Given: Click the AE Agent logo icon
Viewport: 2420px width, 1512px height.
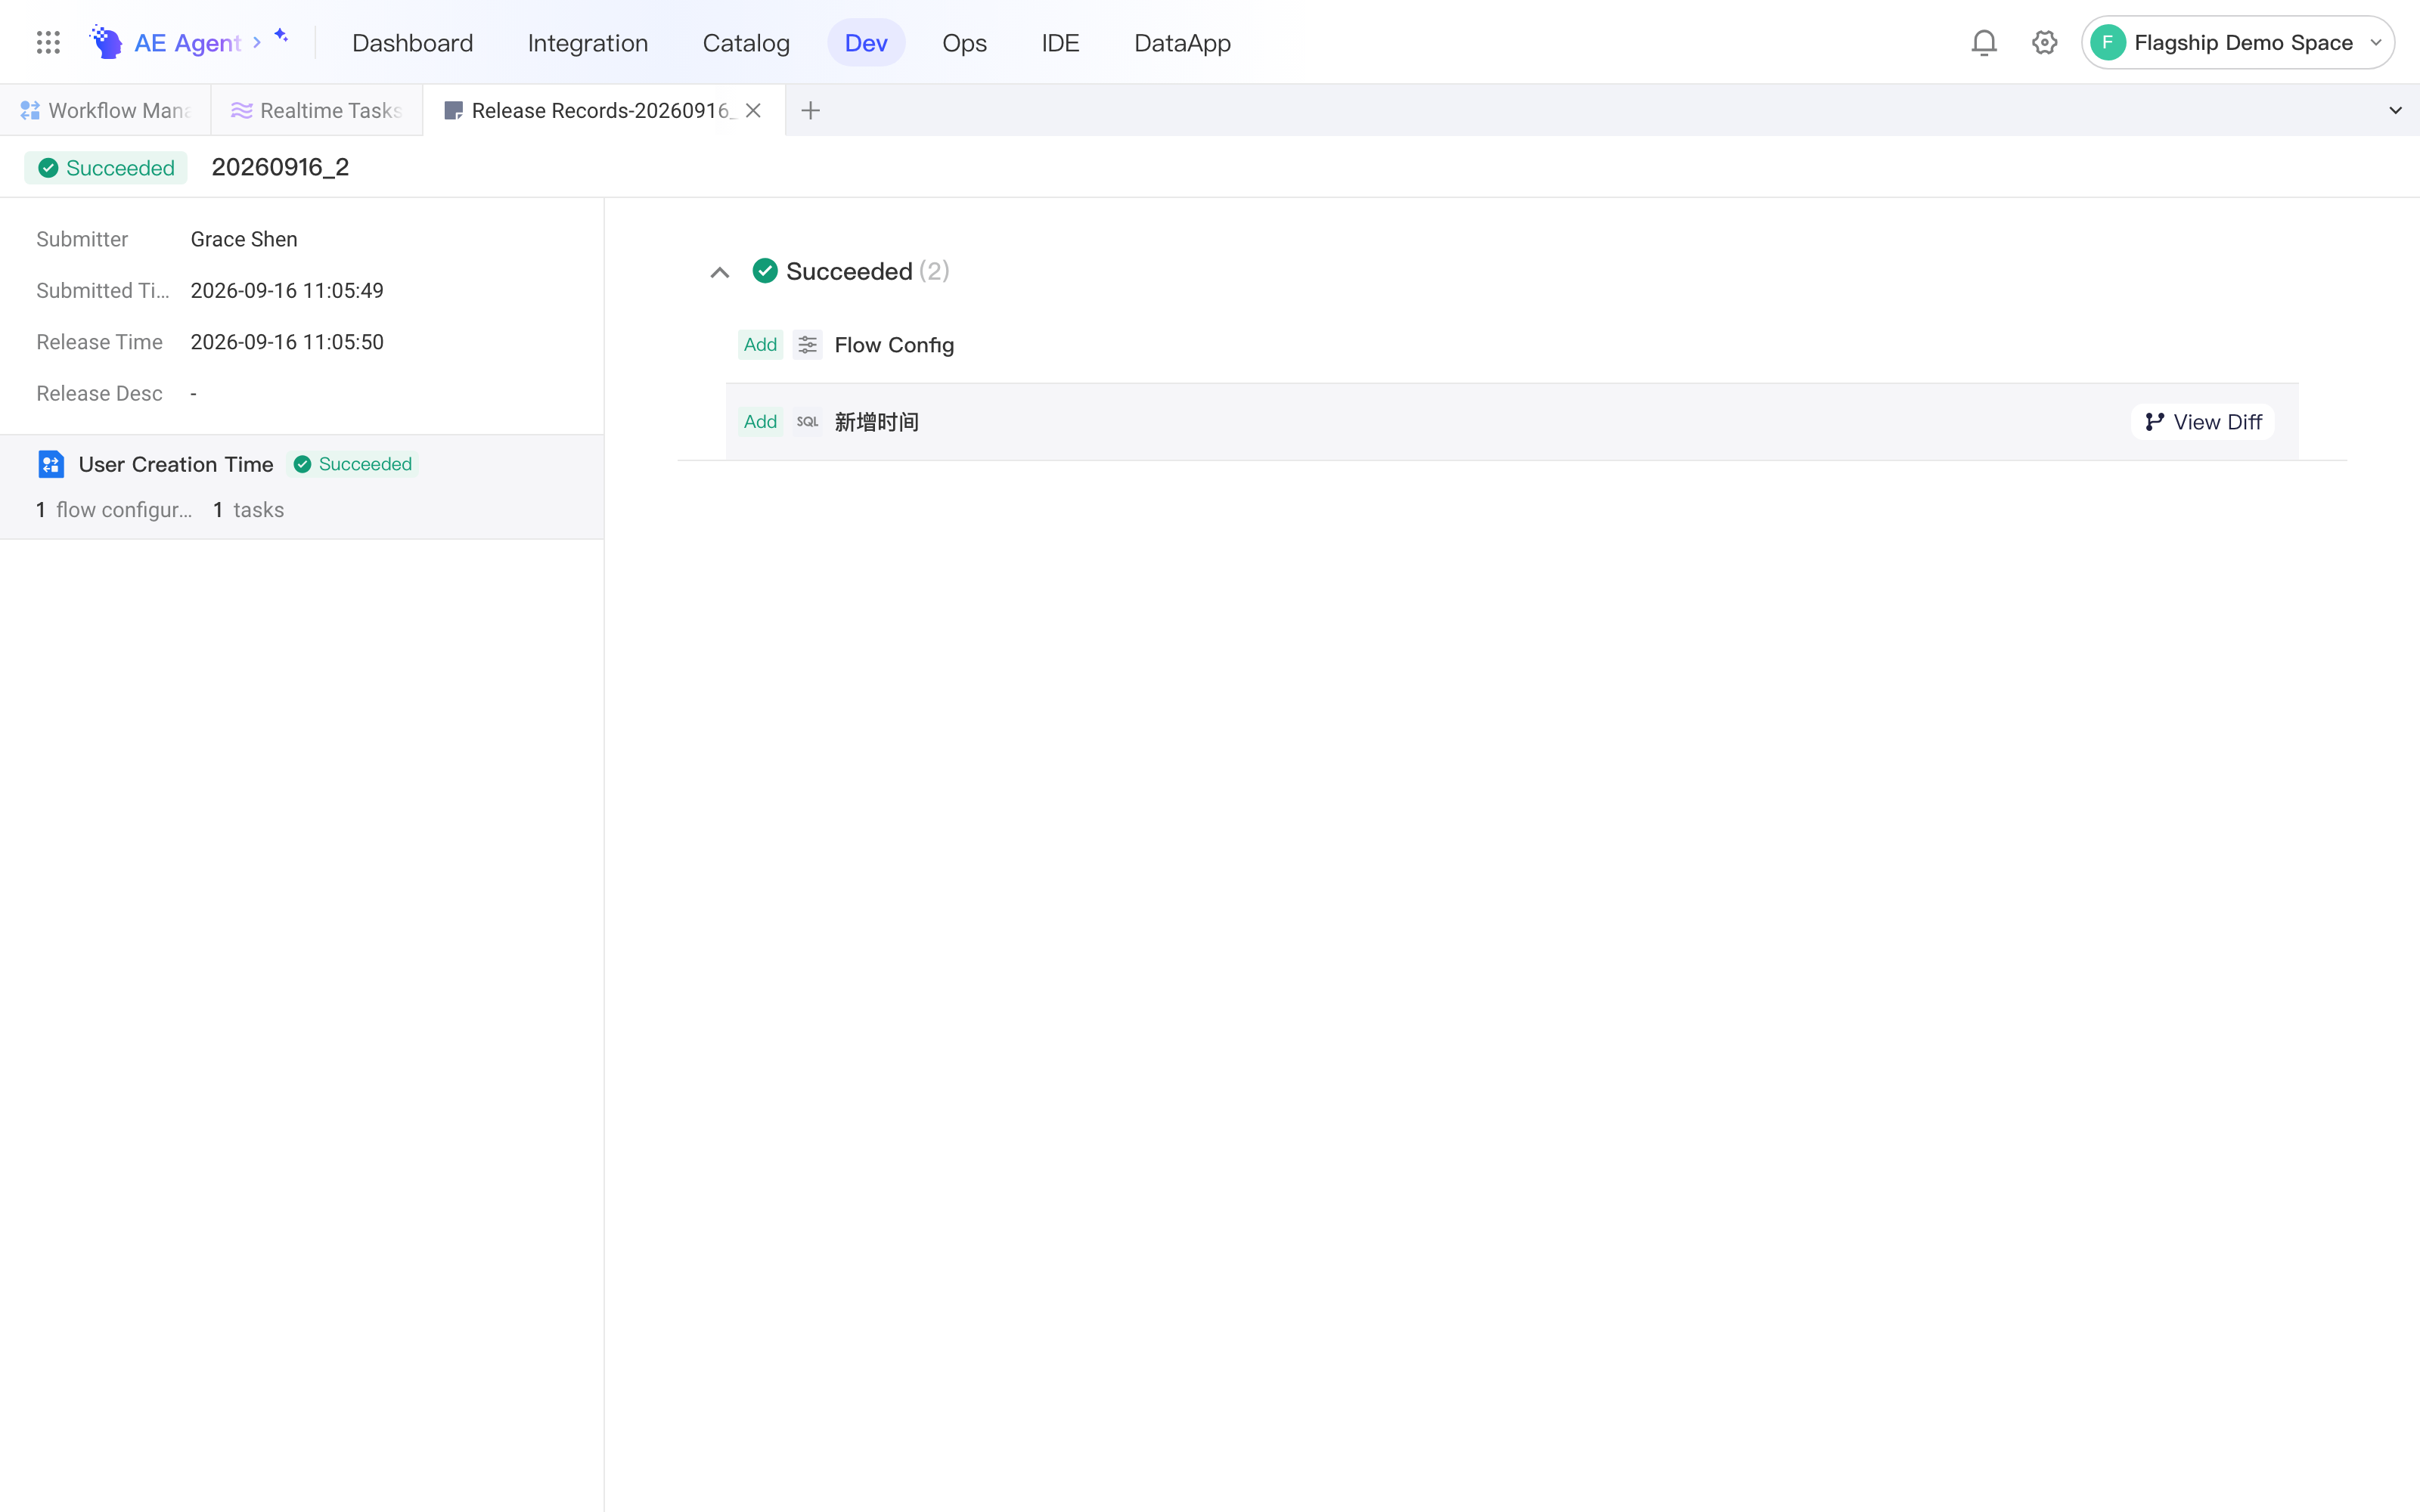Looking at the screenshot, I should (106, 42).
